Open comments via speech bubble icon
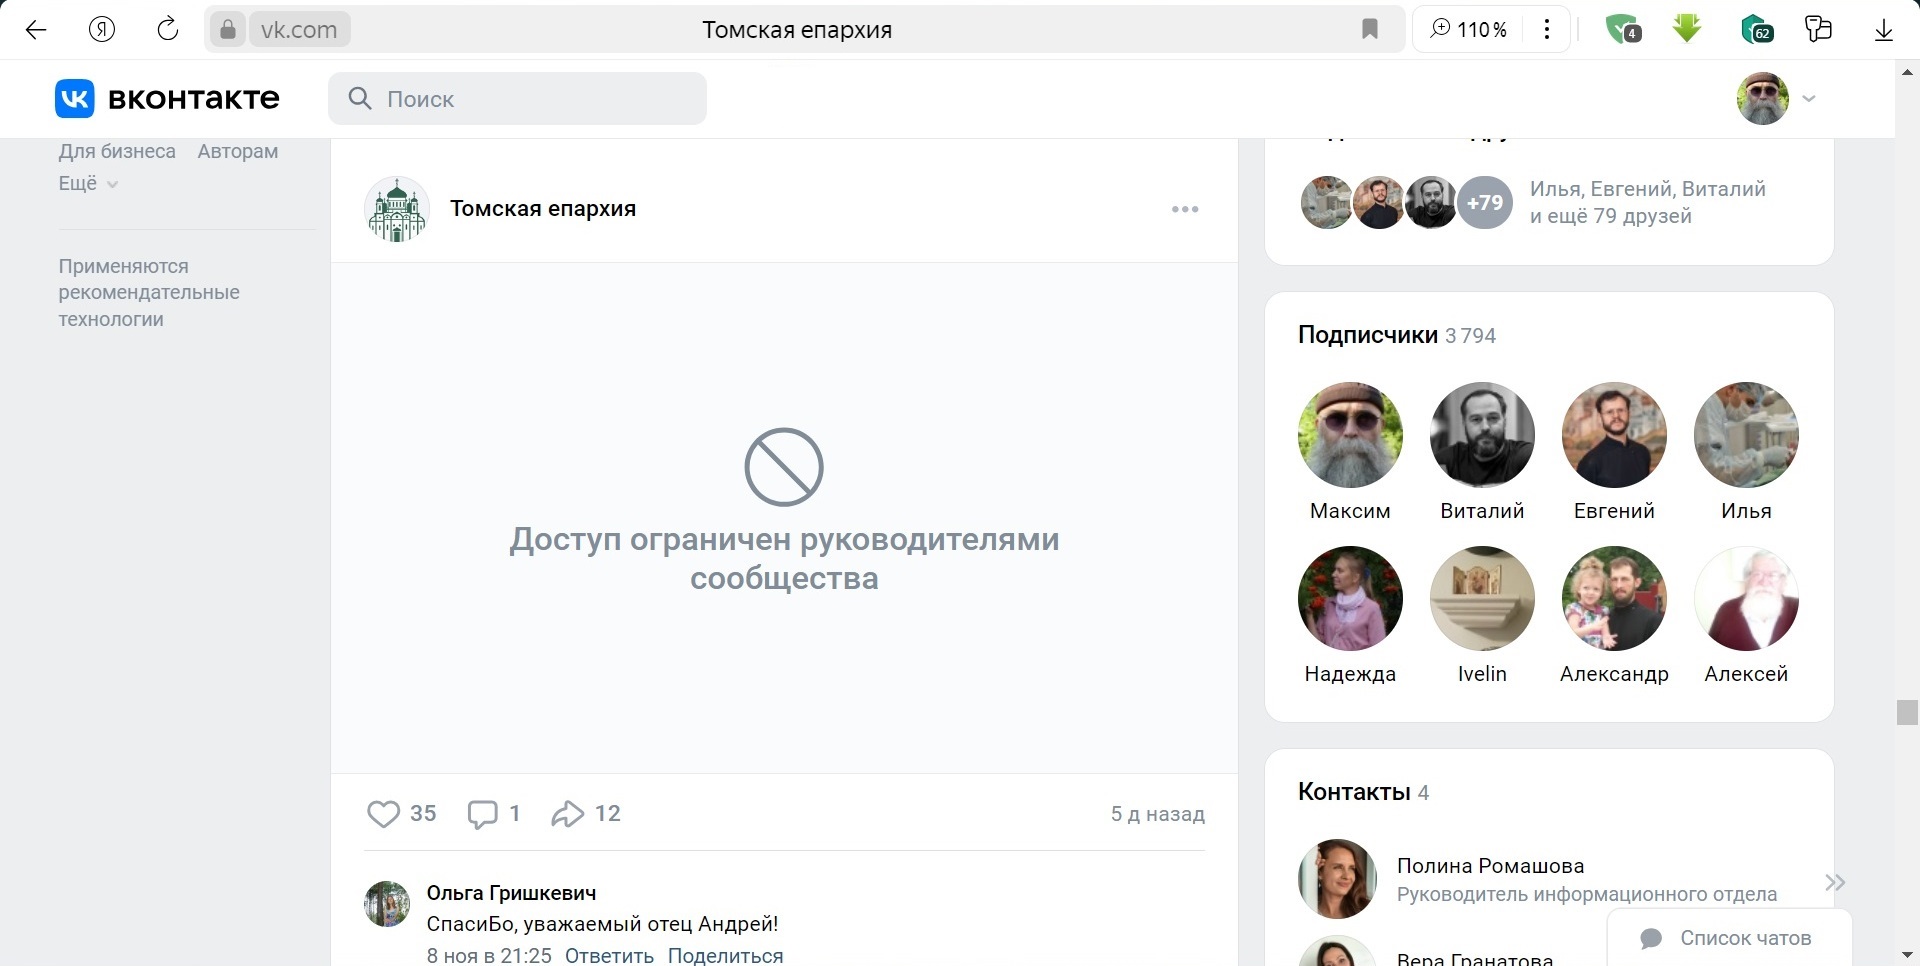This screenshot has height=966, width=1920. [x=483, y=814]
